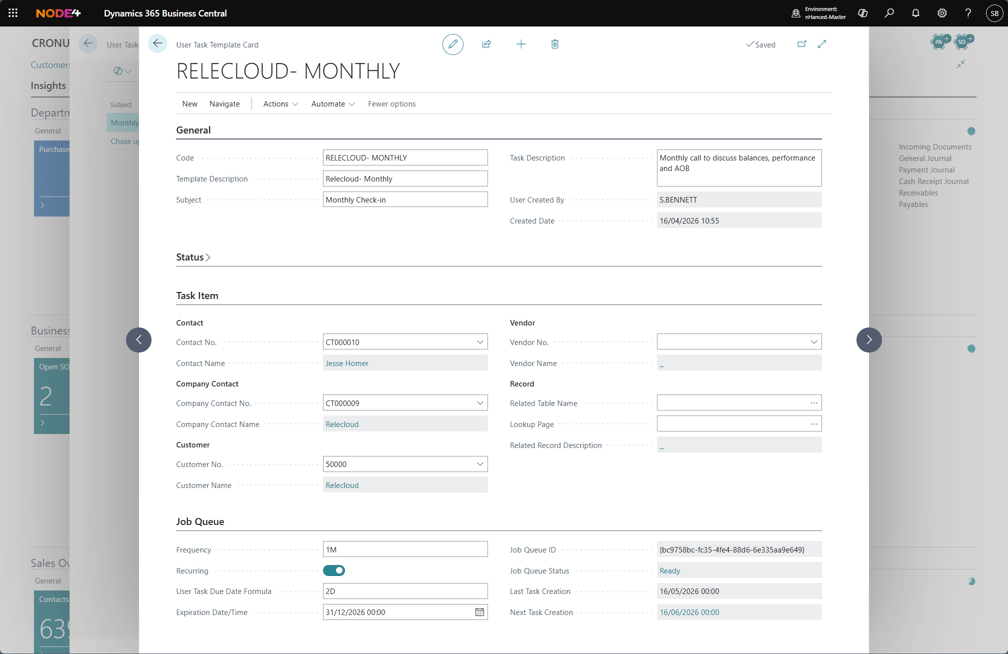Click the share icon on the card
The image size is (1008, 654).
pos(487,44)
